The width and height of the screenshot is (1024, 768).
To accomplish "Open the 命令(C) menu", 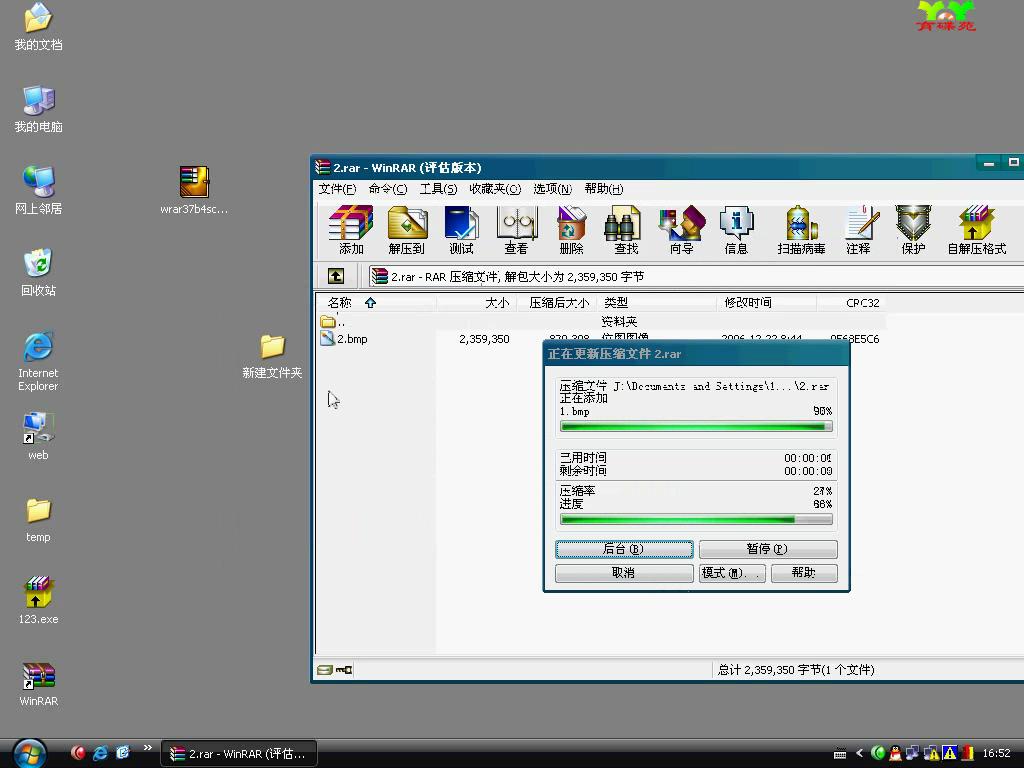I will [387, 189].
